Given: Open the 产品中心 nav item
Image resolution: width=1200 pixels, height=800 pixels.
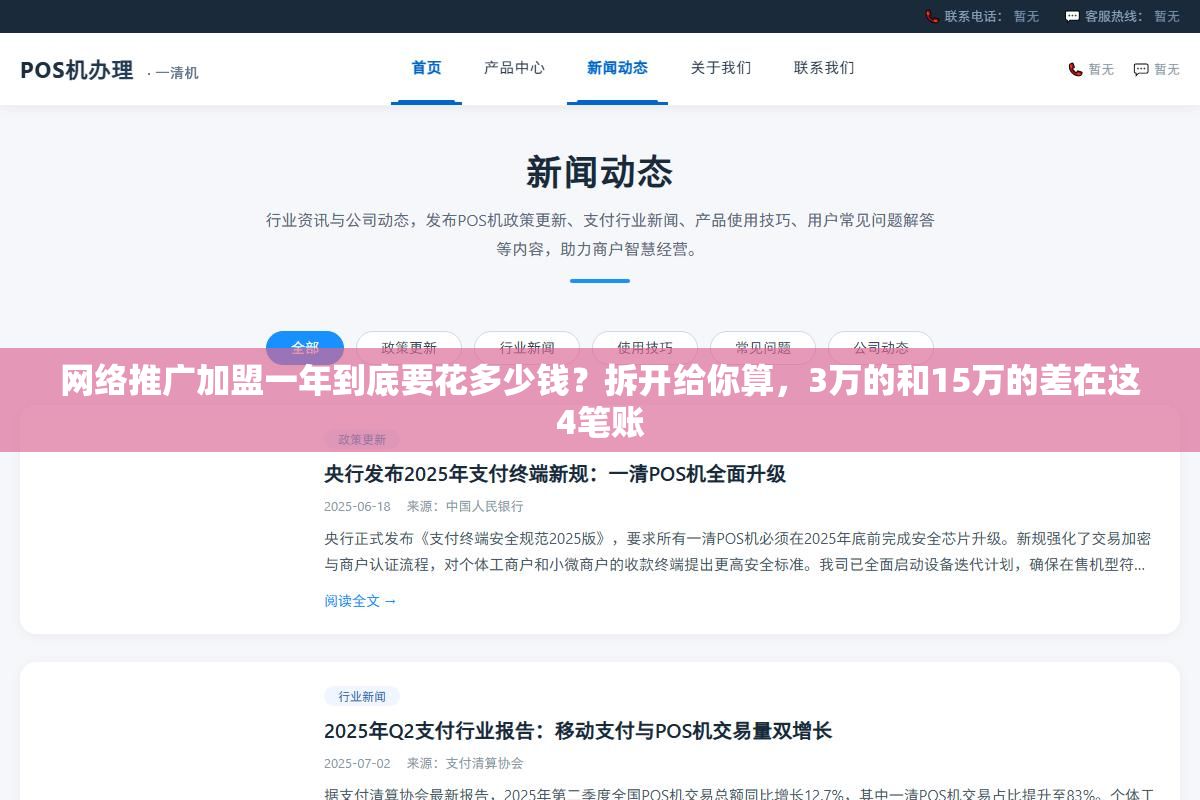Looking at the screenshot, I should 514,68.
